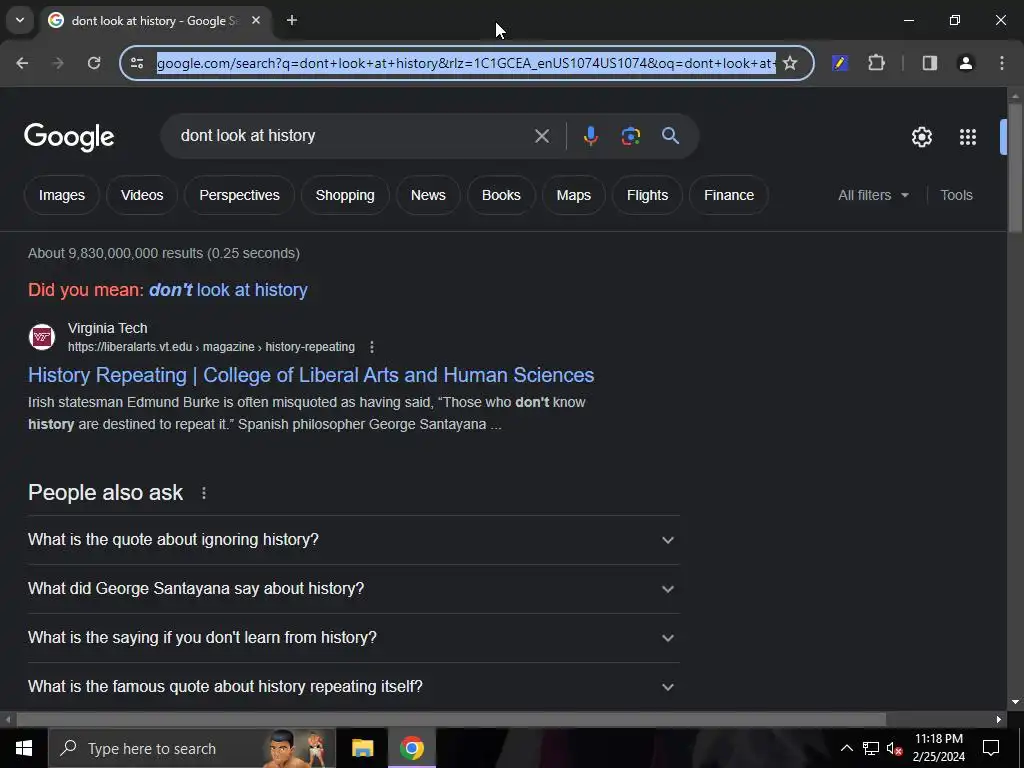The height and width of the screenshot is (768, 1024).
Task: Switch to Finance results
Action: pyautogui.click(x=729, y=195)
